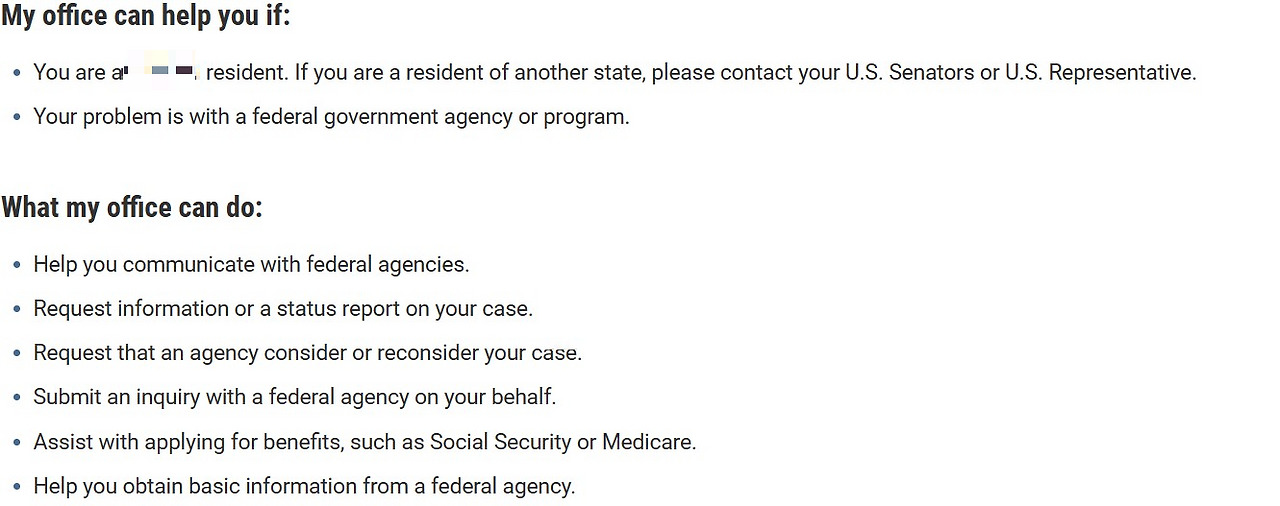Click the bullet before "You are a"
This screenshot has height=506, width=1280.
click(17, 73)
